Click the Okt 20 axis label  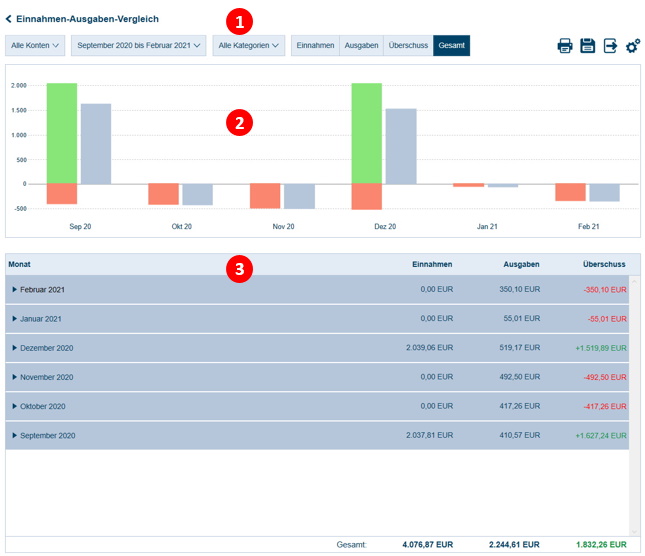coord(181,227)
